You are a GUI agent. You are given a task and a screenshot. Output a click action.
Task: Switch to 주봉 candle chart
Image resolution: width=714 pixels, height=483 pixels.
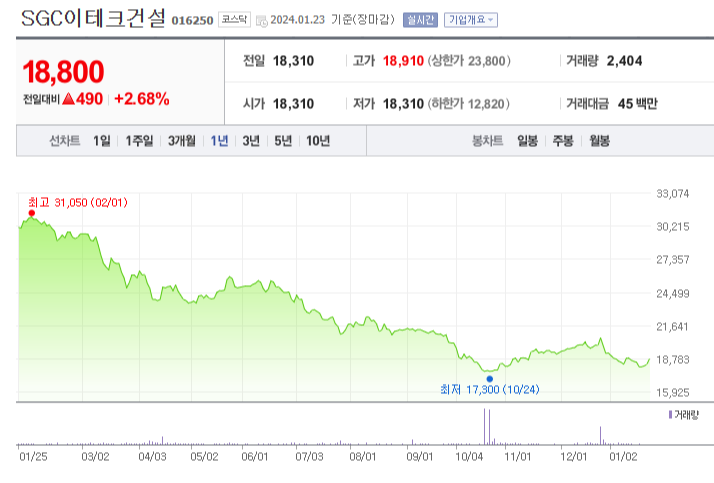click(563, 141)
